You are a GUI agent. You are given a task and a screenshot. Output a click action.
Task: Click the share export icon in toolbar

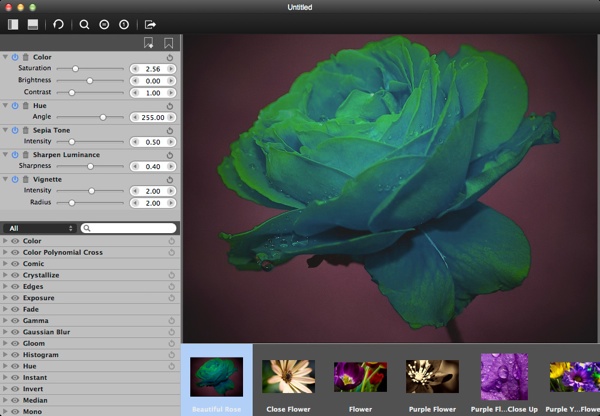[x=151, y=24]
